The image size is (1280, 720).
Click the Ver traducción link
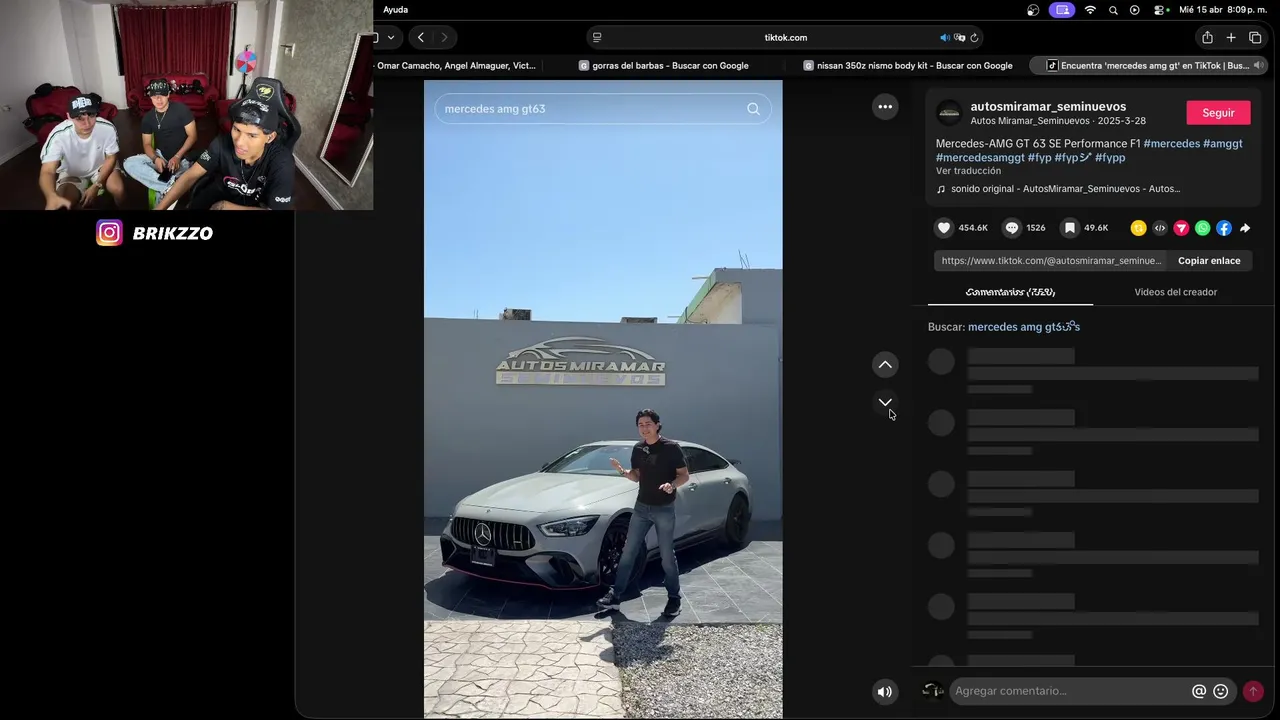coord(968,171)
